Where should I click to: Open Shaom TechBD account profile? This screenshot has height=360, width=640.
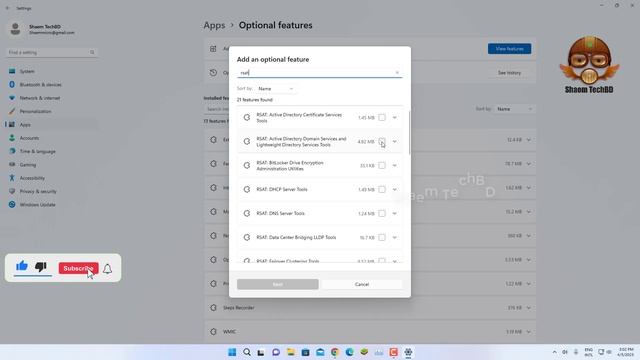[x=41, y=29]
